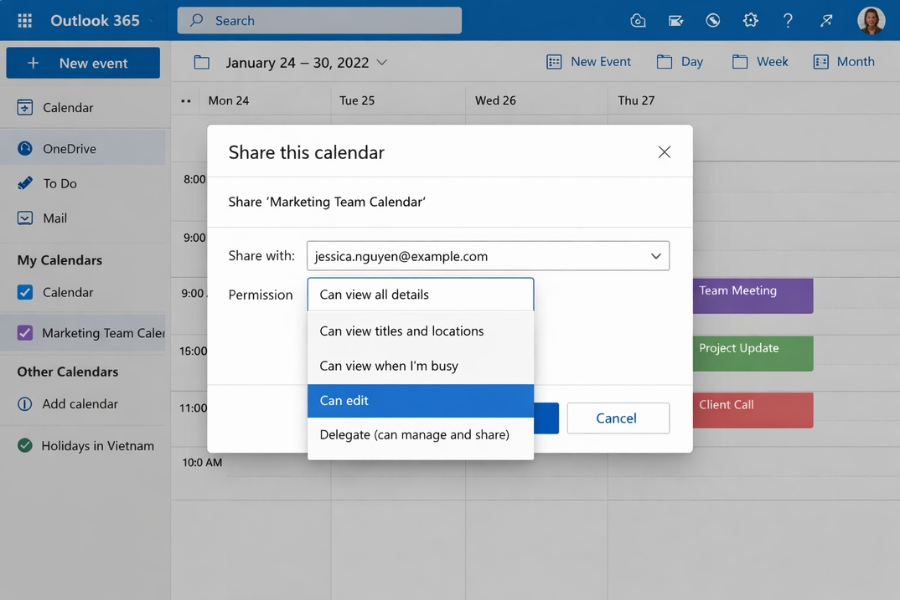Select Can edit permission option
This screenshot has height=600, width=900.
coord(420,401)
